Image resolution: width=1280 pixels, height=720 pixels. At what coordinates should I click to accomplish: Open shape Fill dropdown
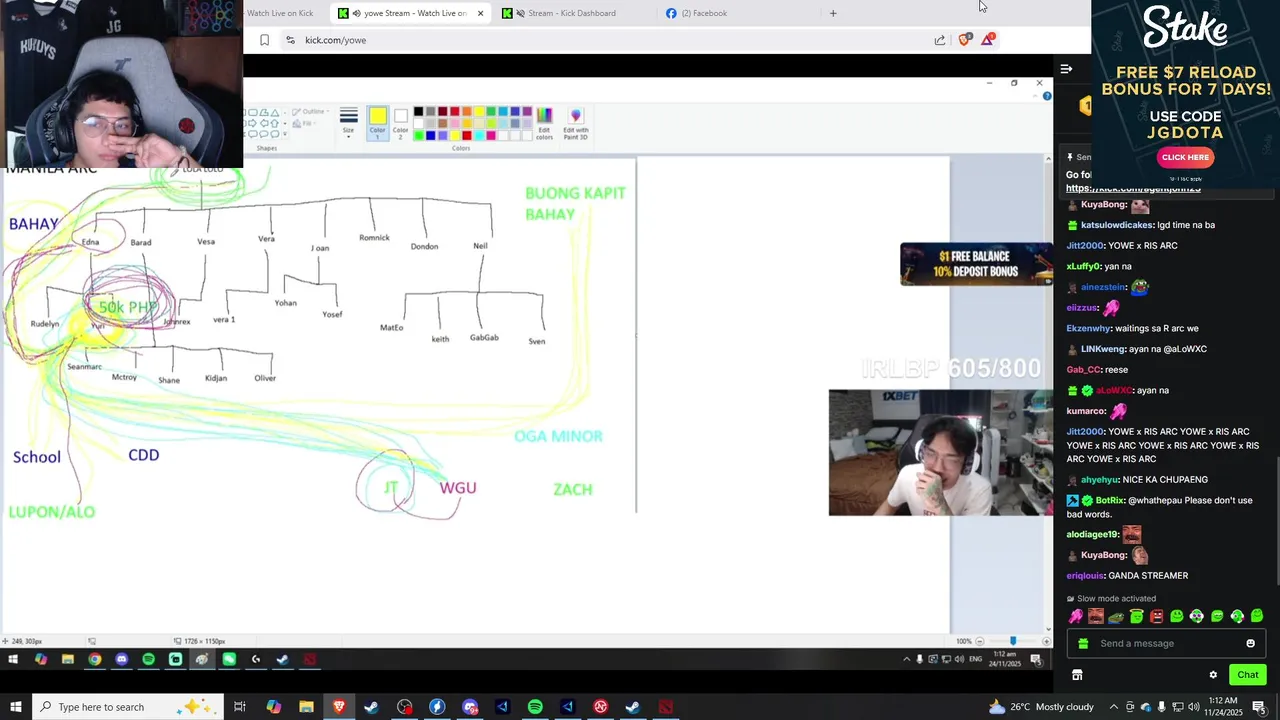click(x=303, y=123)
